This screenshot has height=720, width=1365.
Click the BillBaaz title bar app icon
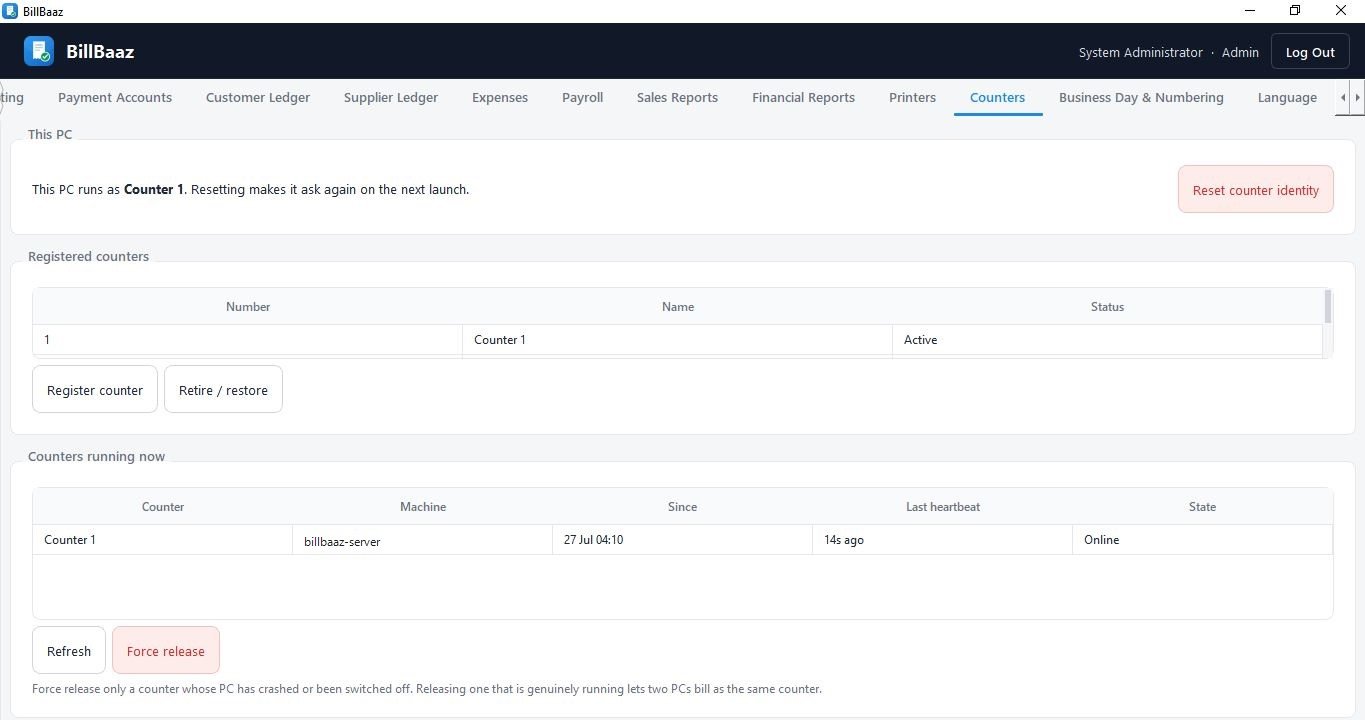pos(10,11)
